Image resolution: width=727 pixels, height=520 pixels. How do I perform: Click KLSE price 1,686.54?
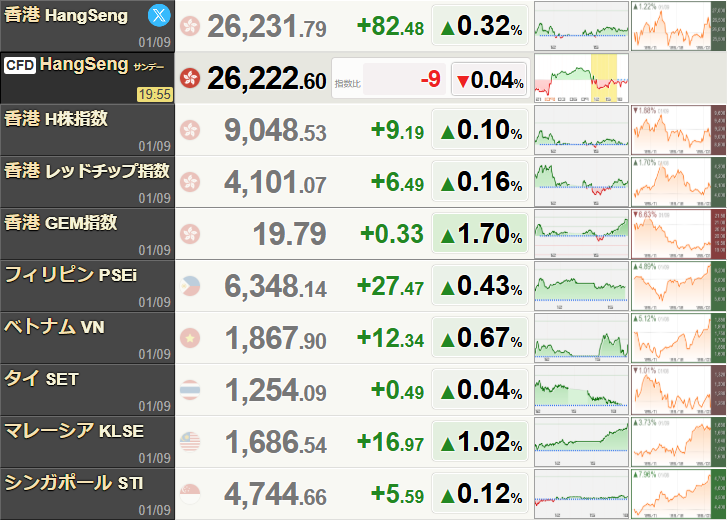tap(276, 443)
